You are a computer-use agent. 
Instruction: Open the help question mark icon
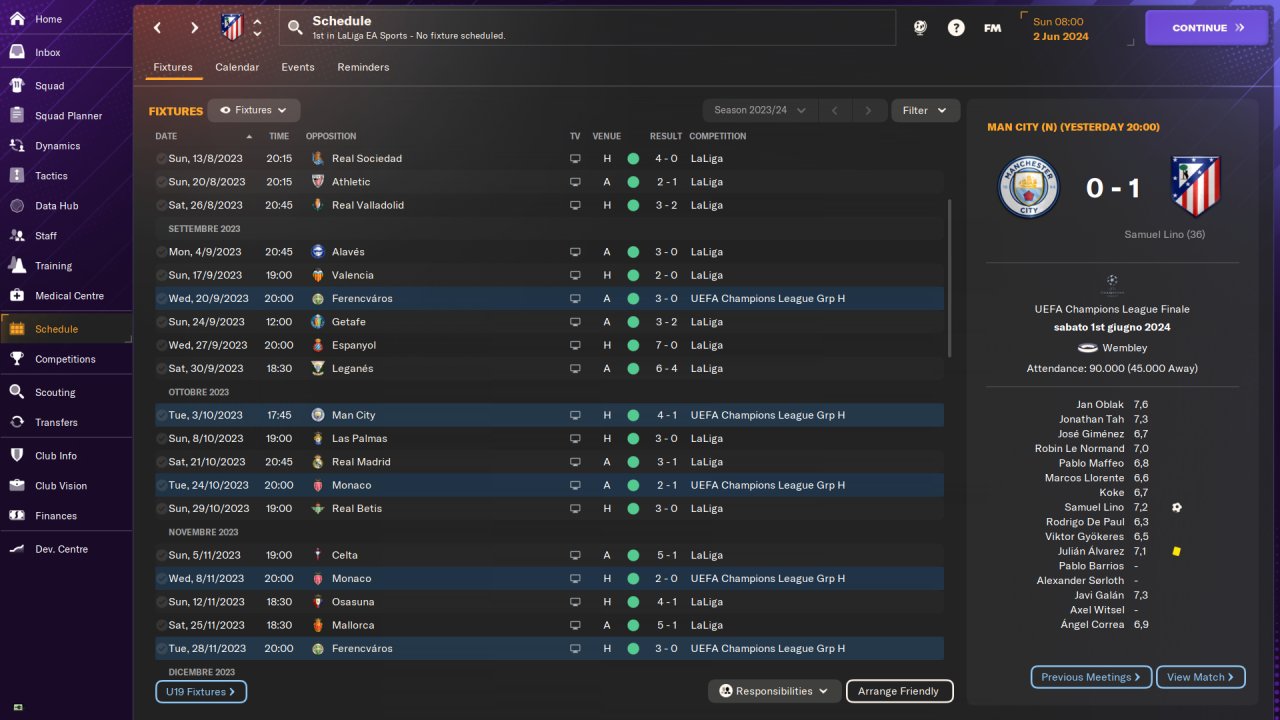(x=956, y=28)
